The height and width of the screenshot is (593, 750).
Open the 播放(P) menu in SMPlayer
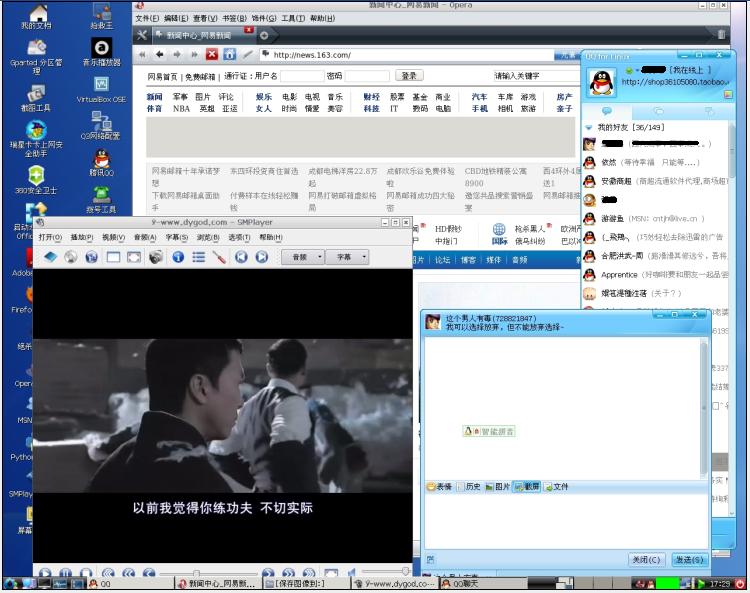pyautogui.click(x=82, y=237)
